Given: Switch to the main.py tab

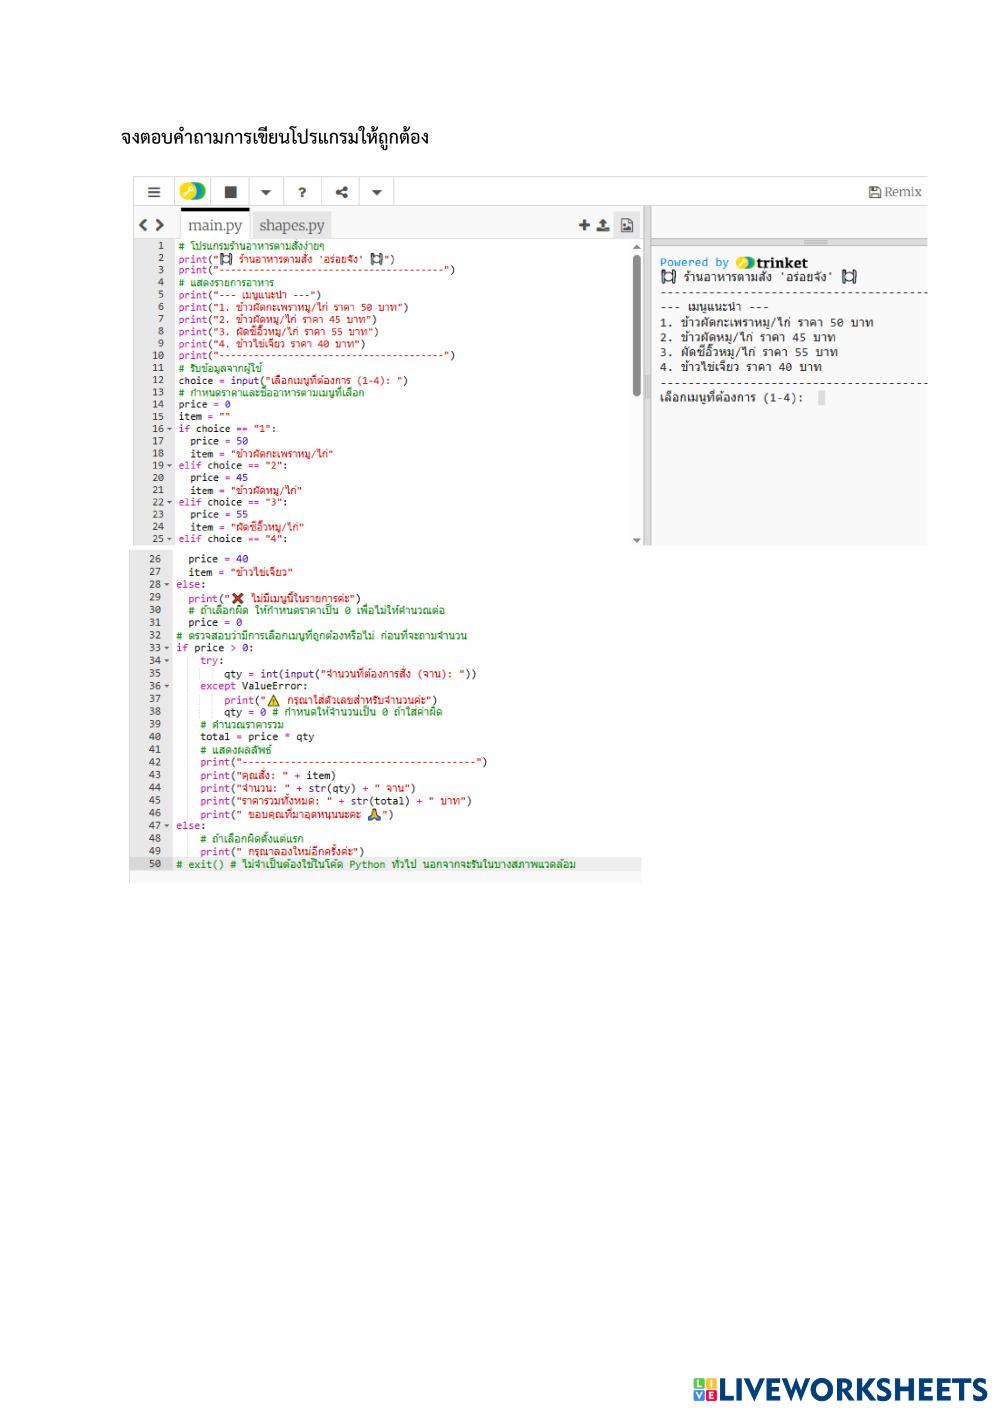Looking at the screenshot, I should pyautogui.click(x=215, y=226).
